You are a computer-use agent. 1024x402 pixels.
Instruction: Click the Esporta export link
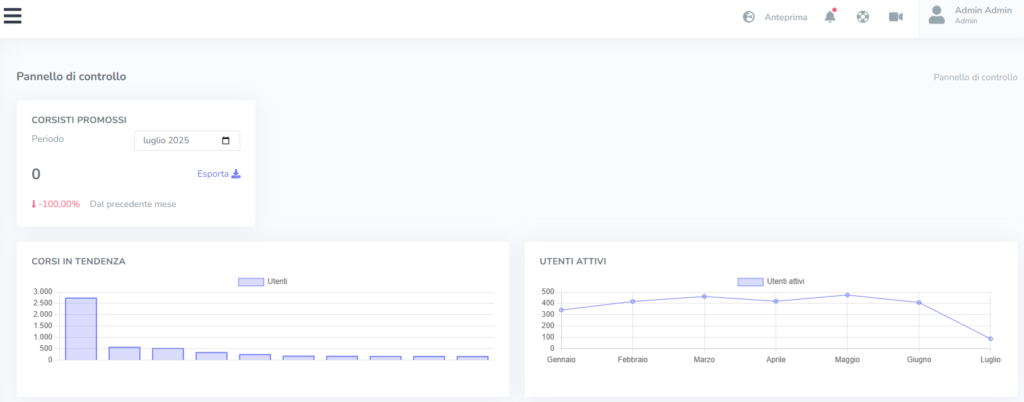coord(212,173)
